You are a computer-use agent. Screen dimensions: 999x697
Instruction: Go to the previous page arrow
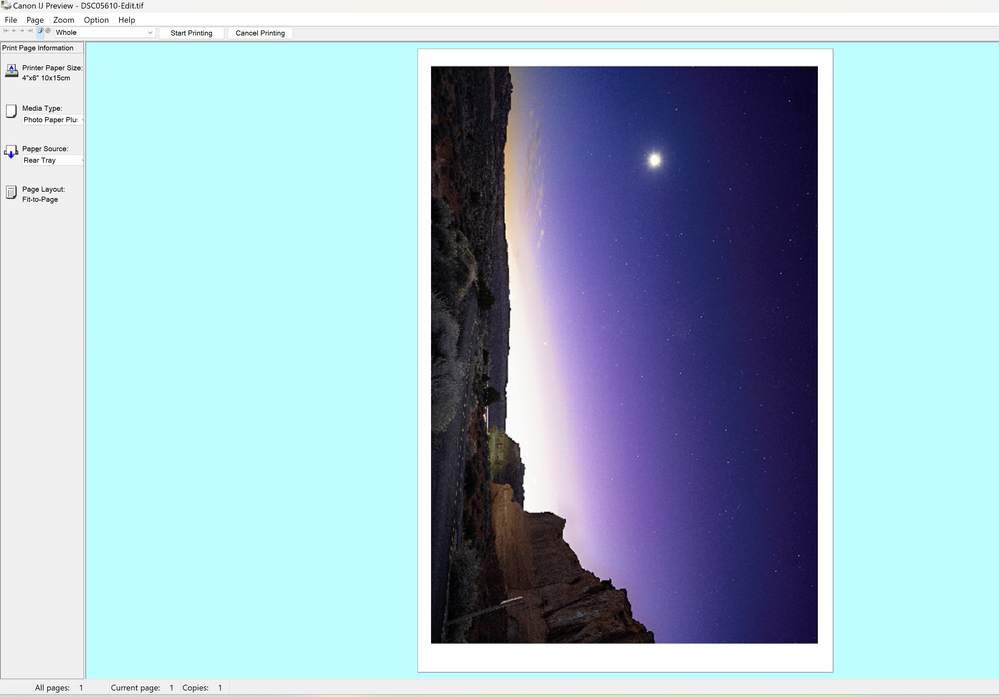click(14, 32)
